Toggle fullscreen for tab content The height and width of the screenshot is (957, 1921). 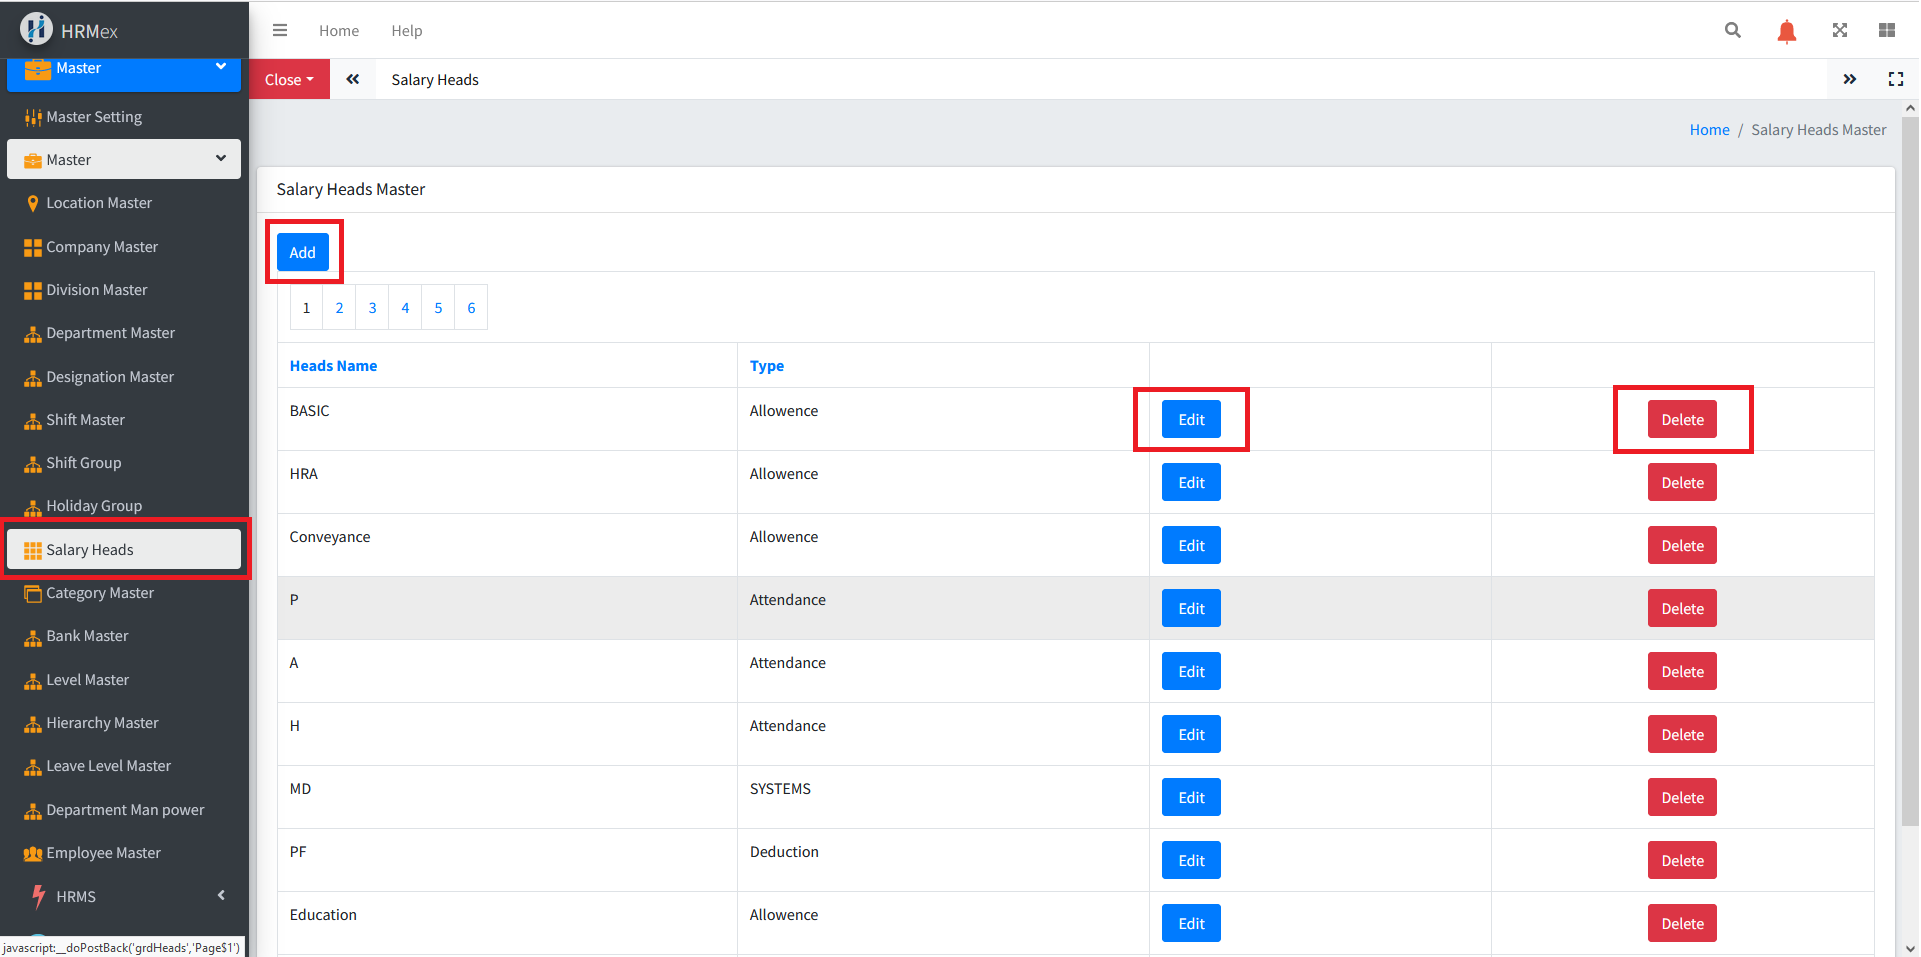click(1895, 79)
